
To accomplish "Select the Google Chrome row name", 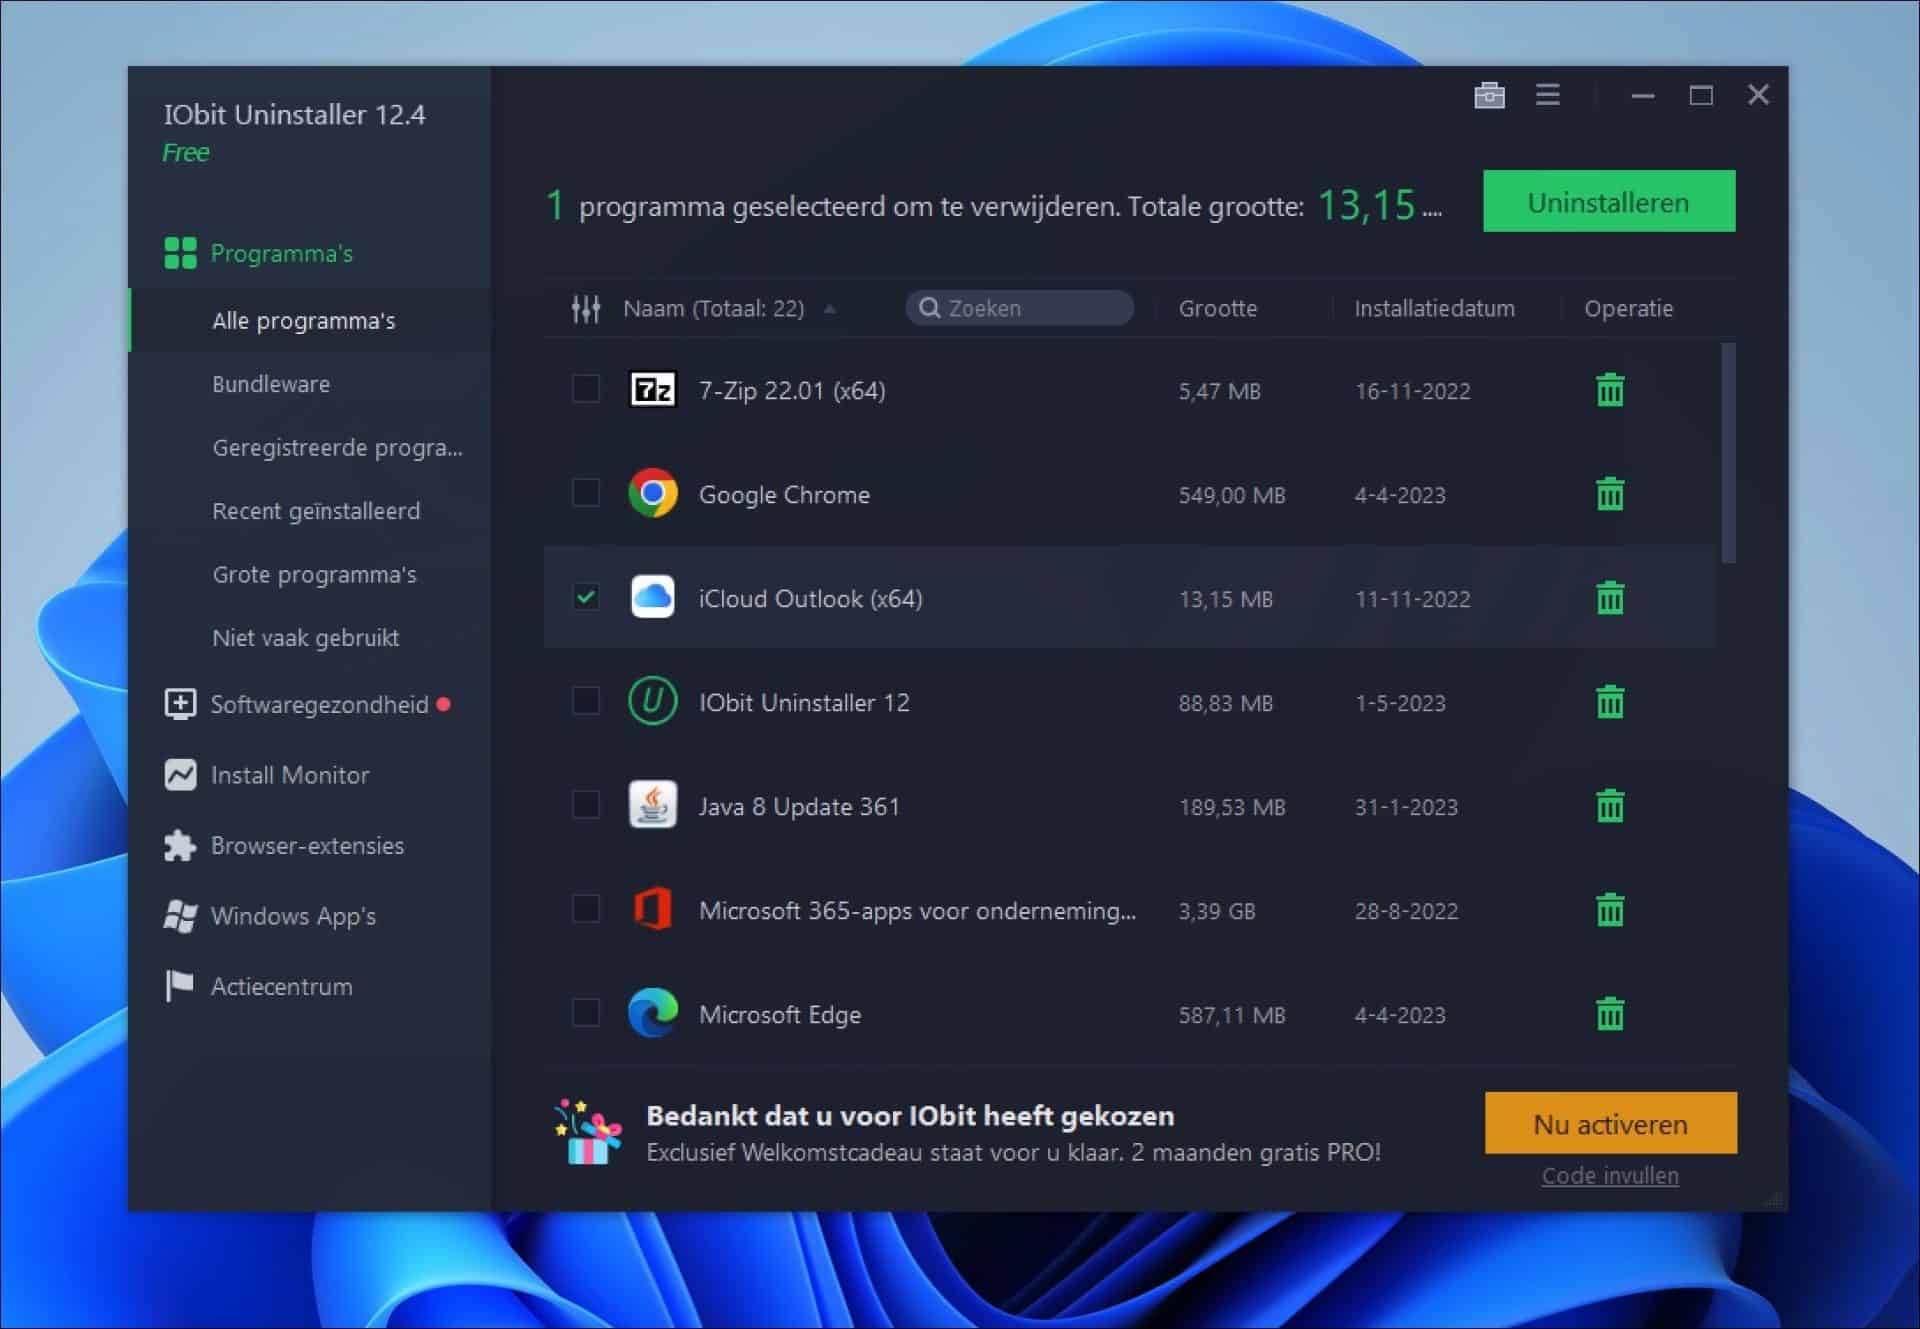I will pos(784,495).
